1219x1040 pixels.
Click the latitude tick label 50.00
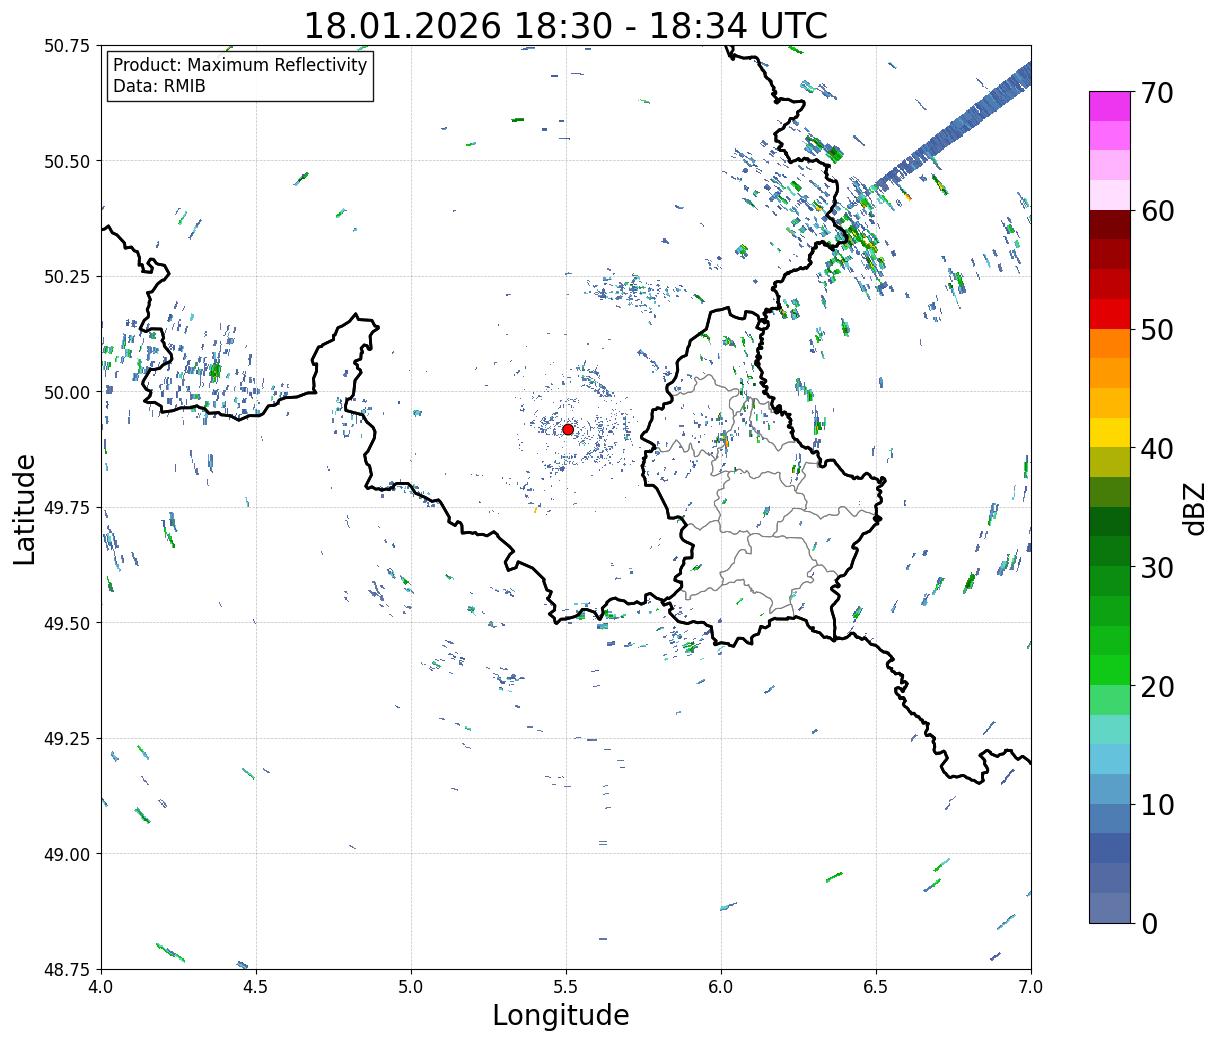tap(67, 392)
